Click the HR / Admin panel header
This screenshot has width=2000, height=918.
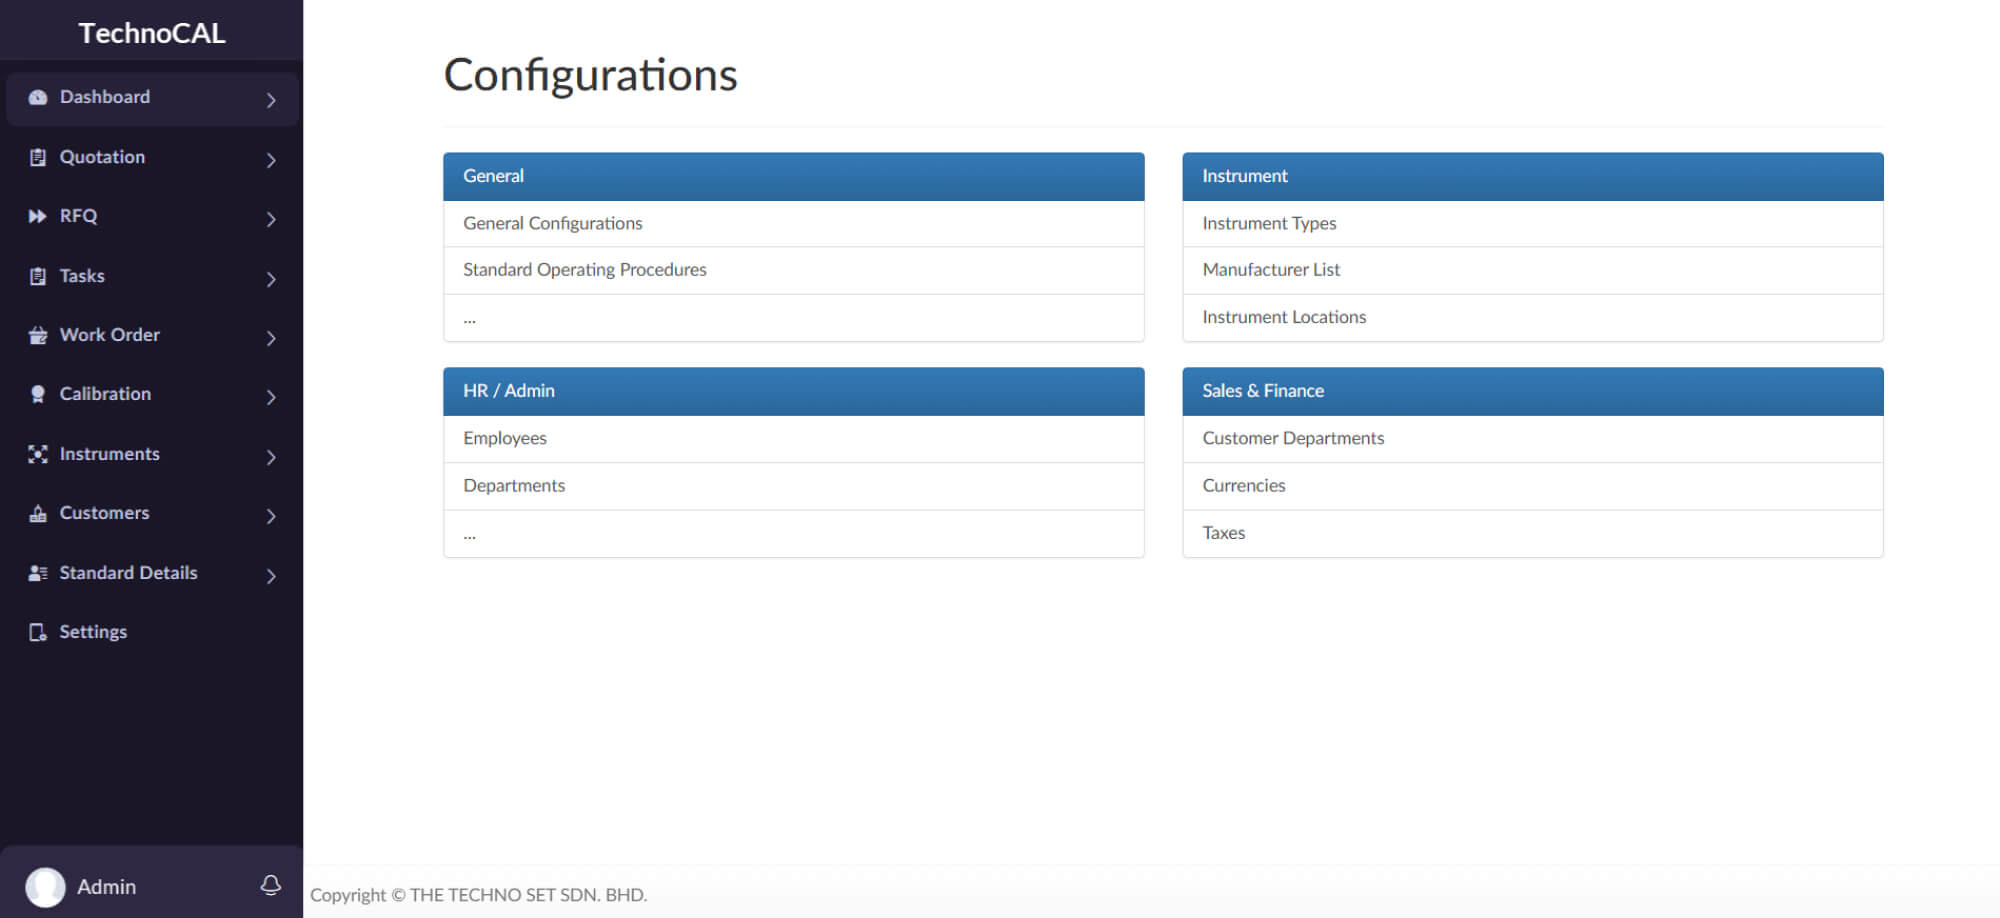[x=794, y=392]
